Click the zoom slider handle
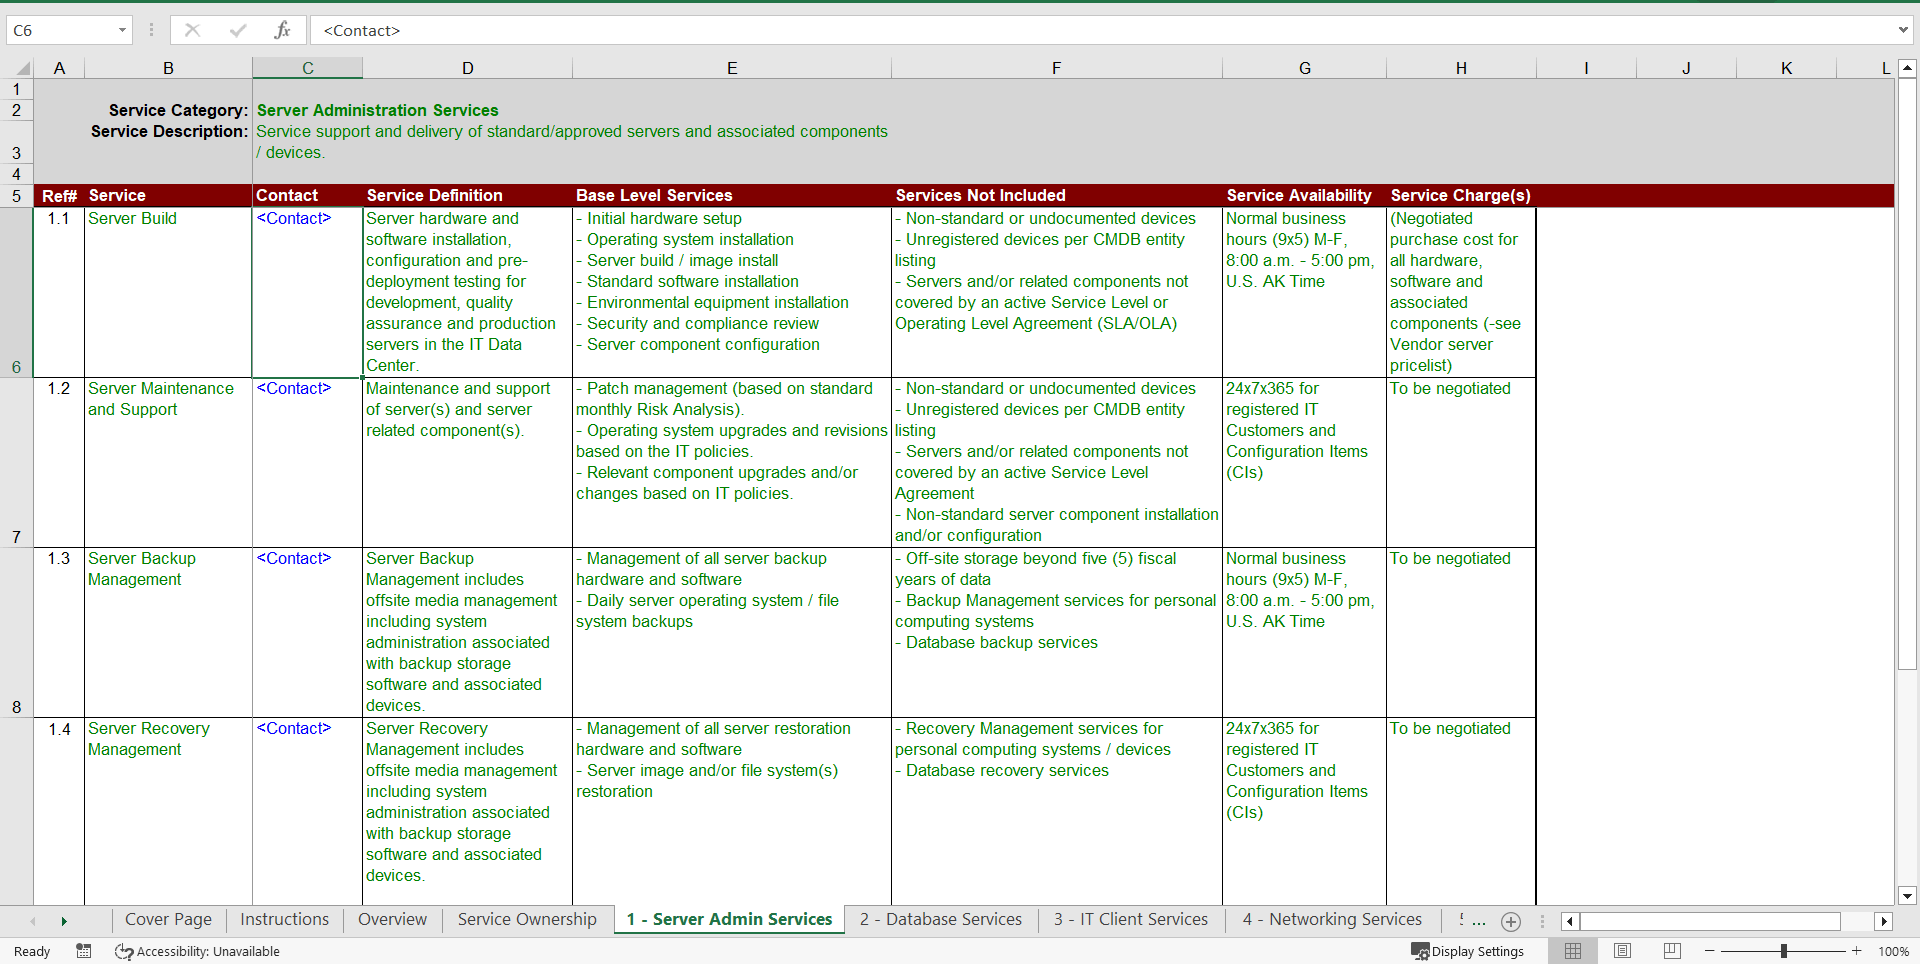Viewport: 1920px width, 966px height. click(x=1784, y=951)
